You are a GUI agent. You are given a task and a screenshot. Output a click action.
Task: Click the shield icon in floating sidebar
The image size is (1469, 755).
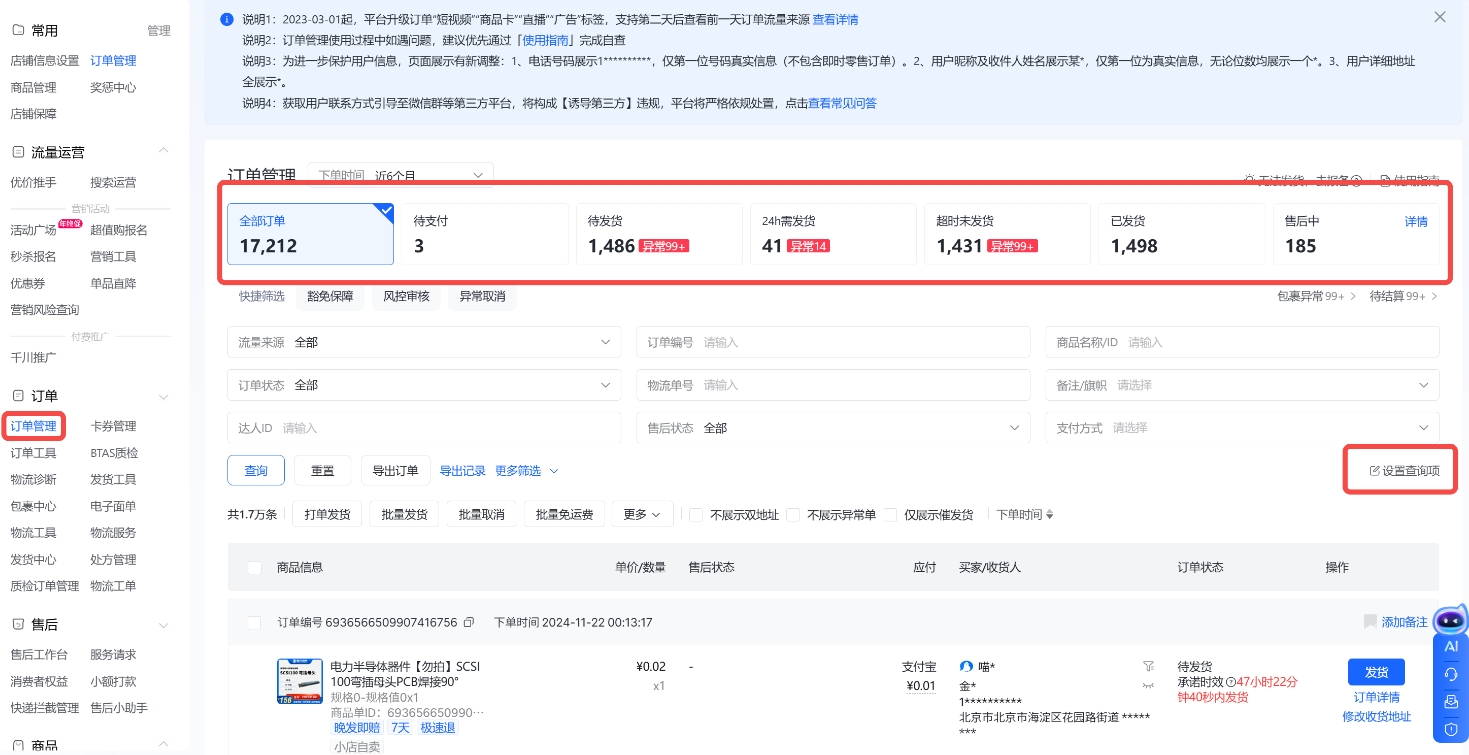[x=1451, y=728]
